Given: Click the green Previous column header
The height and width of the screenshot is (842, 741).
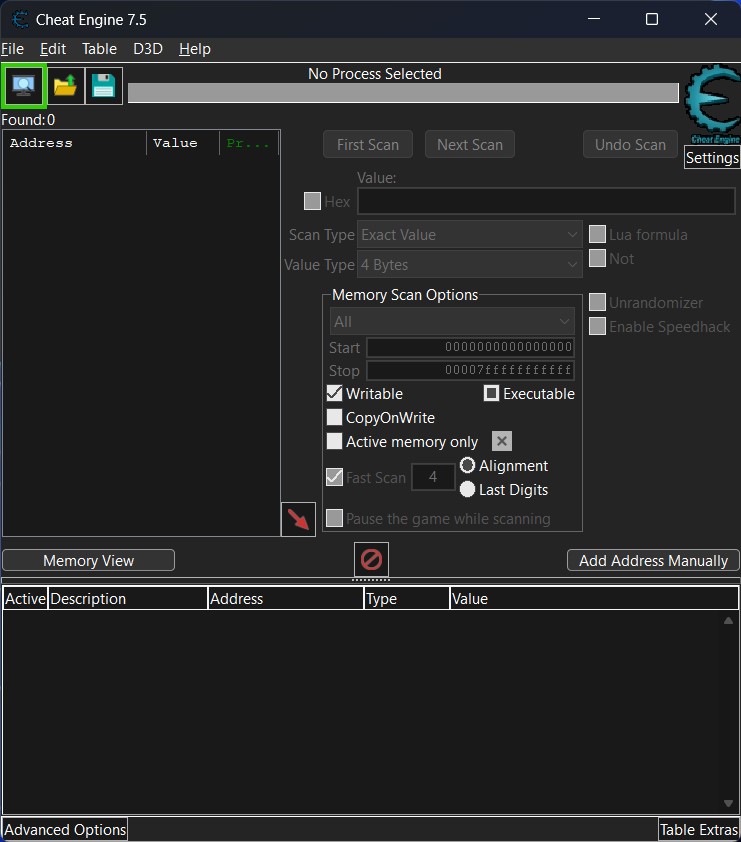Looking at the screenshot, I should 249,143.
